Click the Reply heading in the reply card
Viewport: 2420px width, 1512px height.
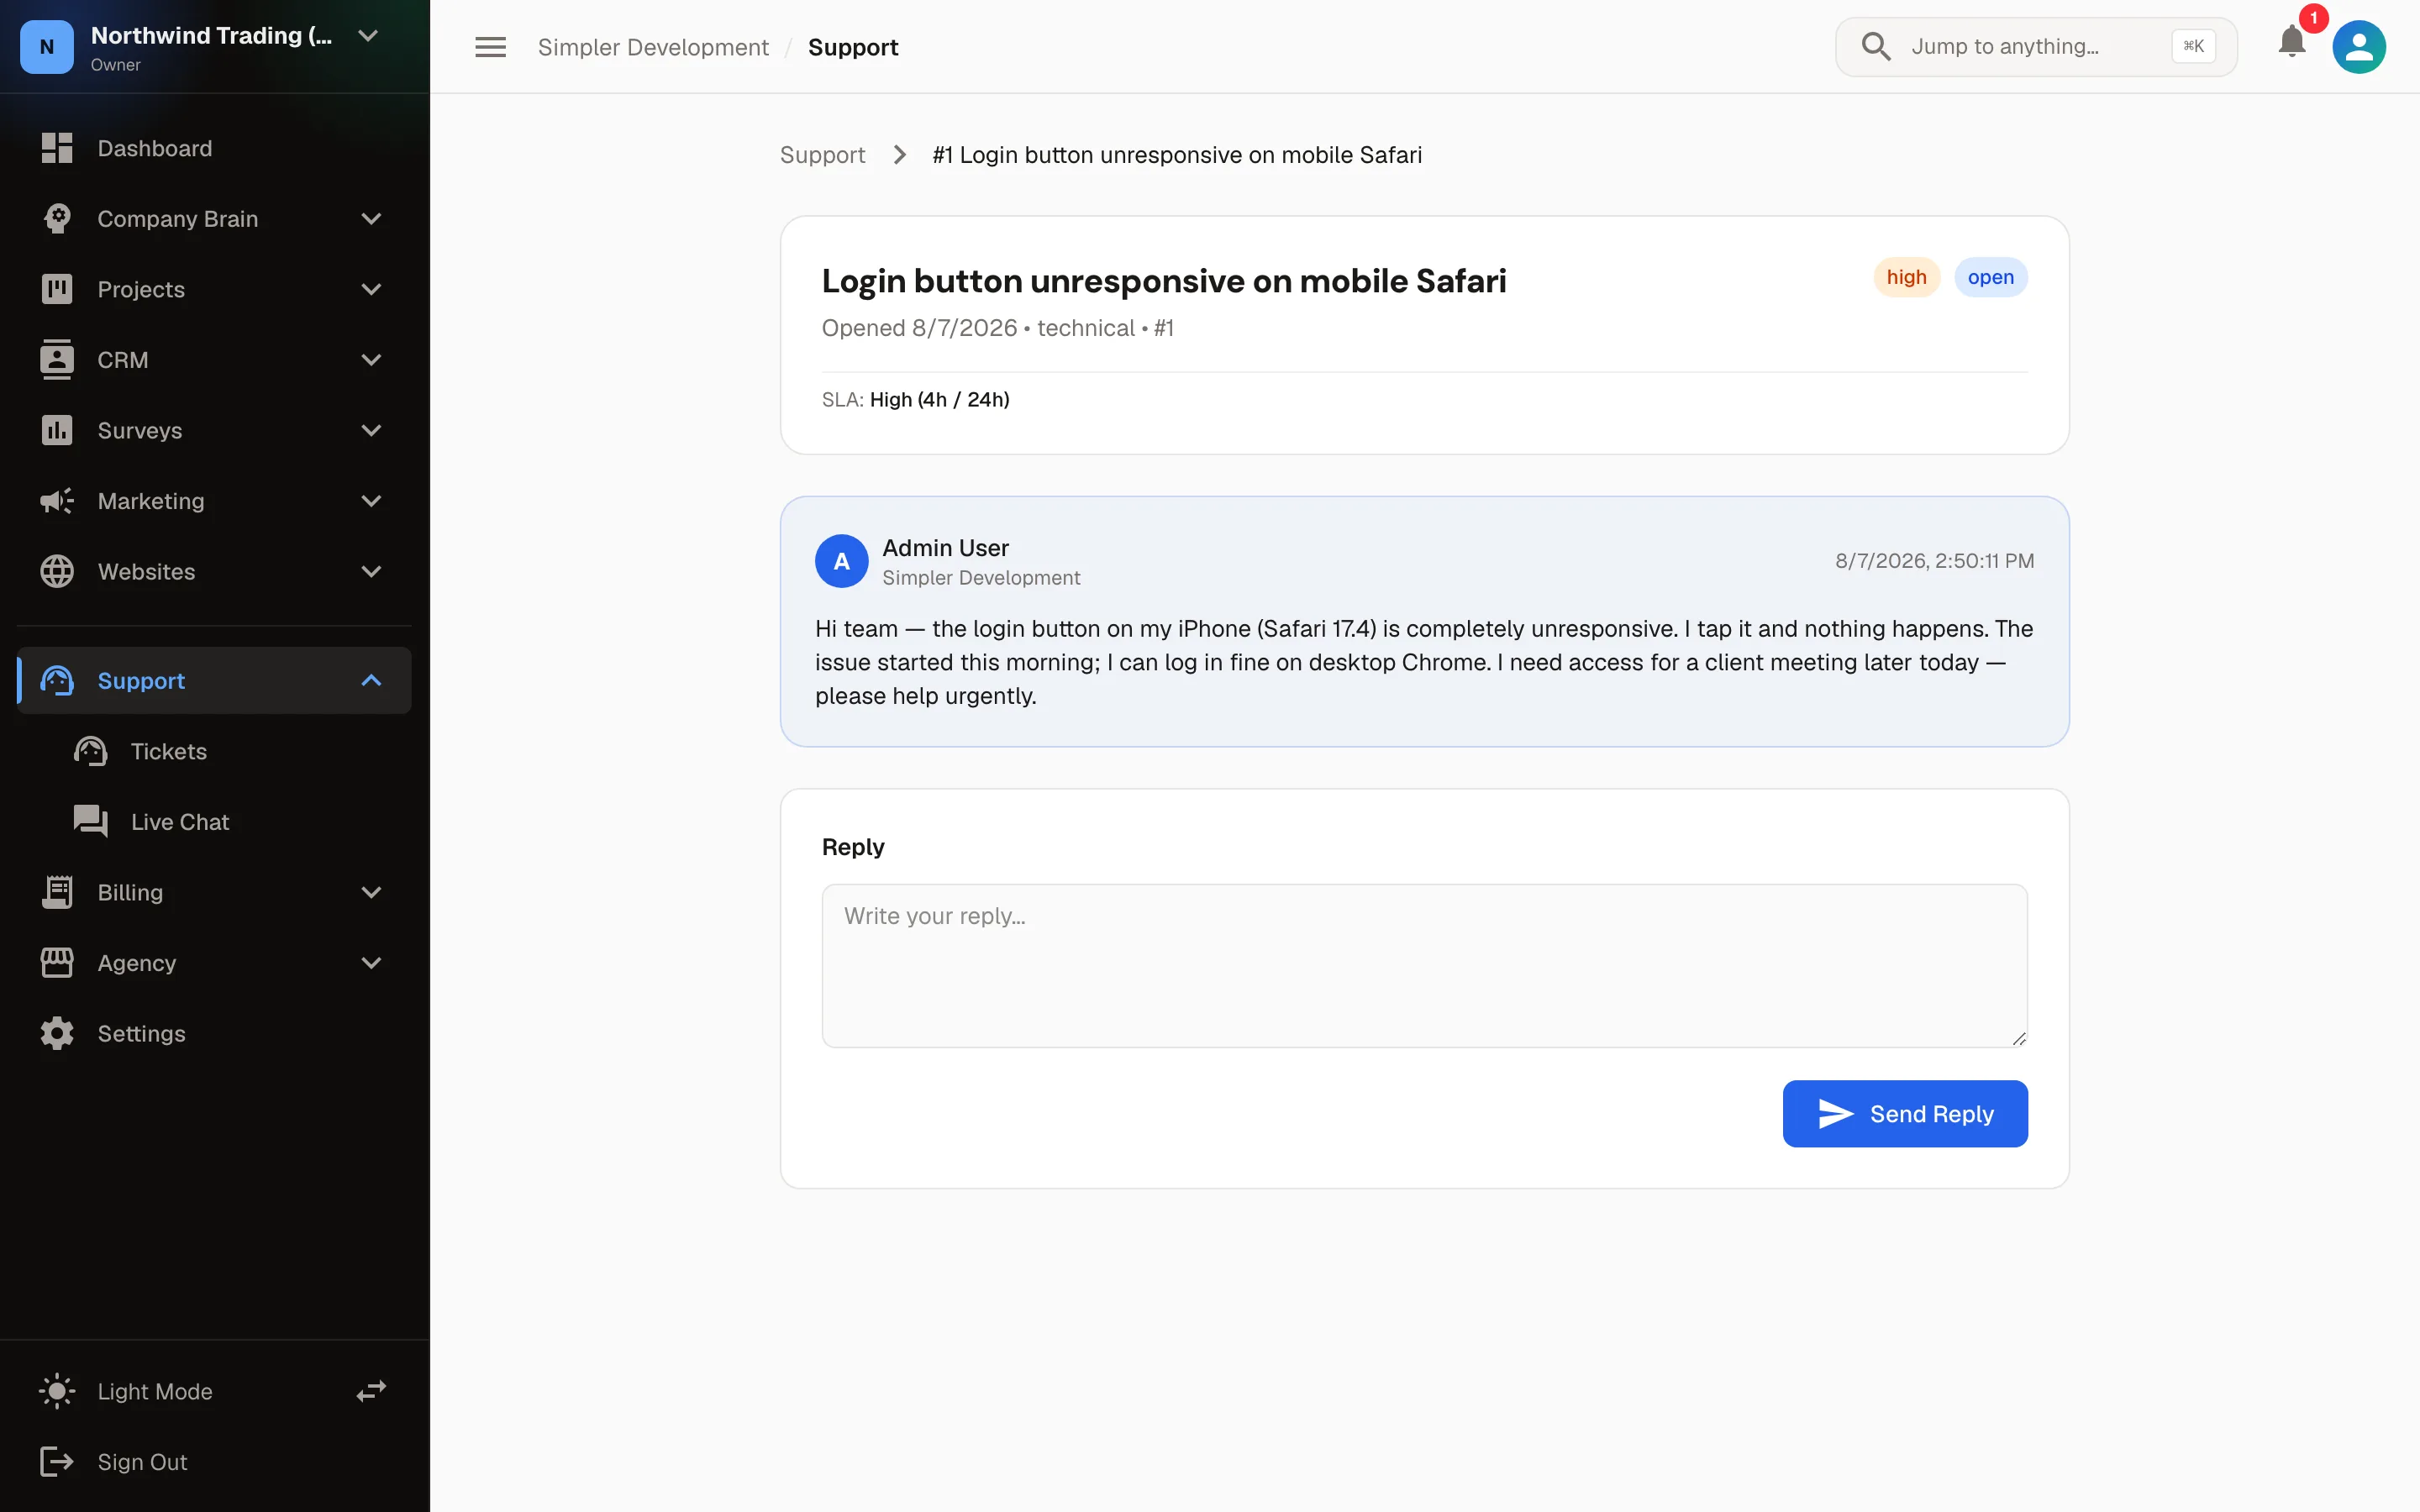853,847
